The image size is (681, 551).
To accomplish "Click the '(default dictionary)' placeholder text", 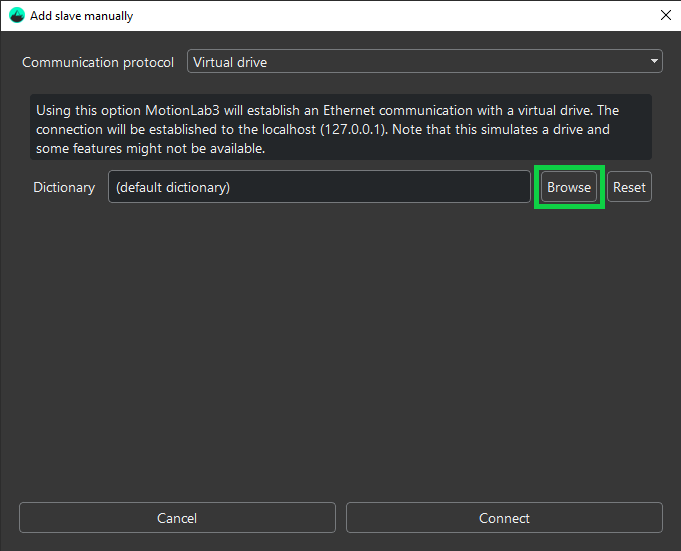I will pyautogui.click(x=172, y=187).
